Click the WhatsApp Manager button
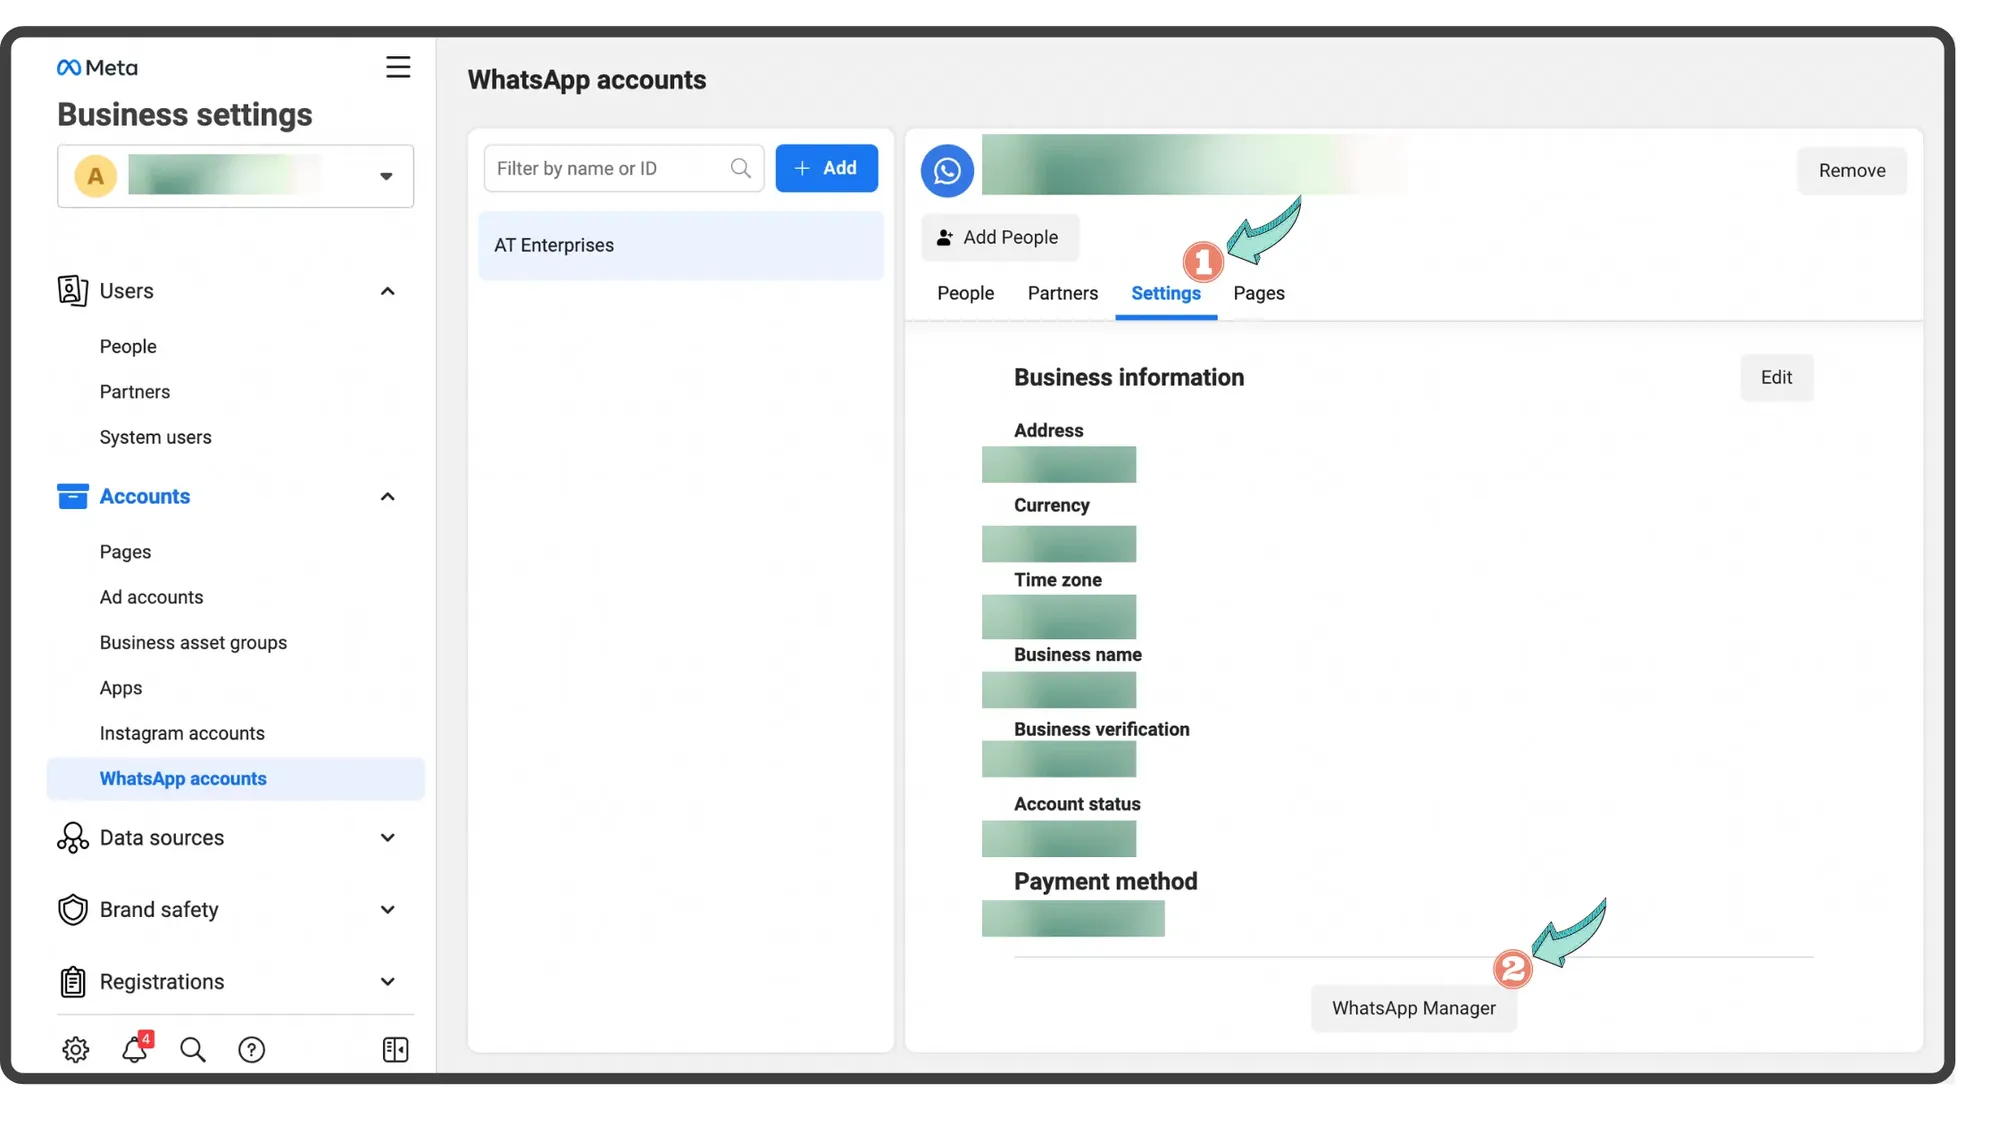Viewport: 2000px width, 1125px height. click(x=1413, y=1008)
